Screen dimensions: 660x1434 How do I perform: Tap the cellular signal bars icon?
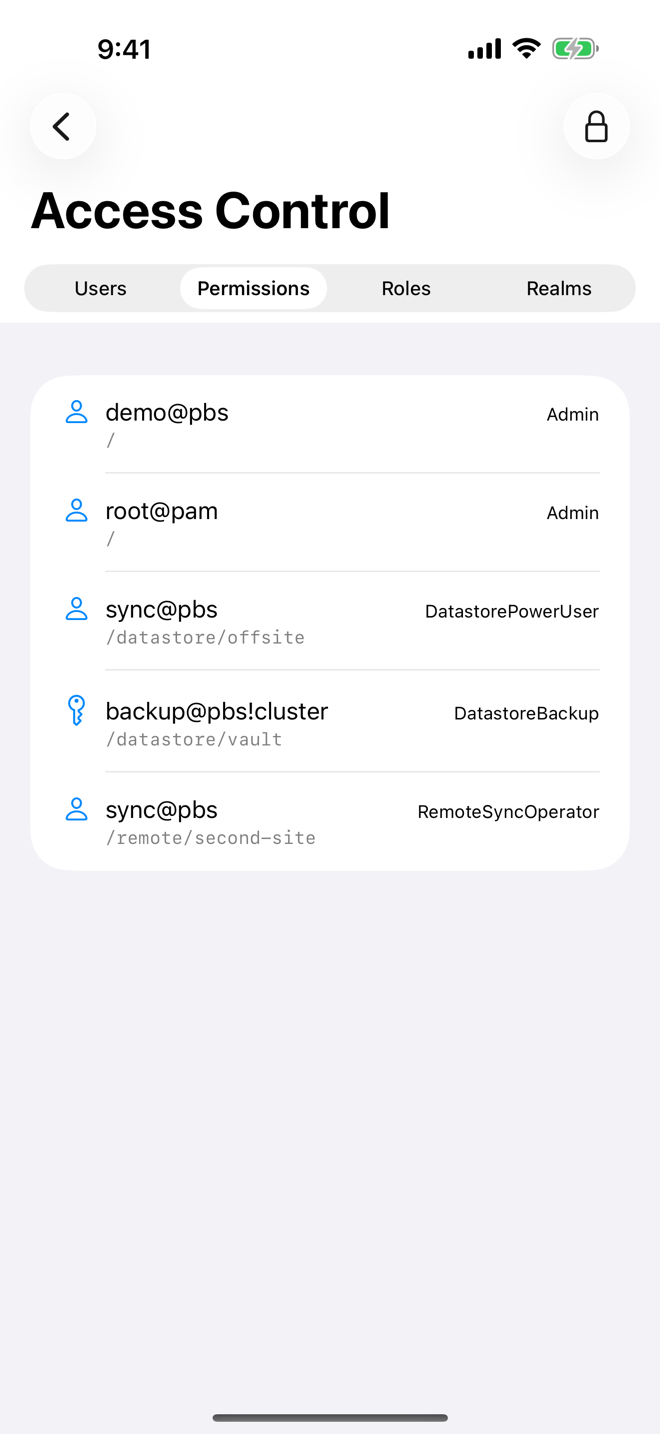(485, 49)
